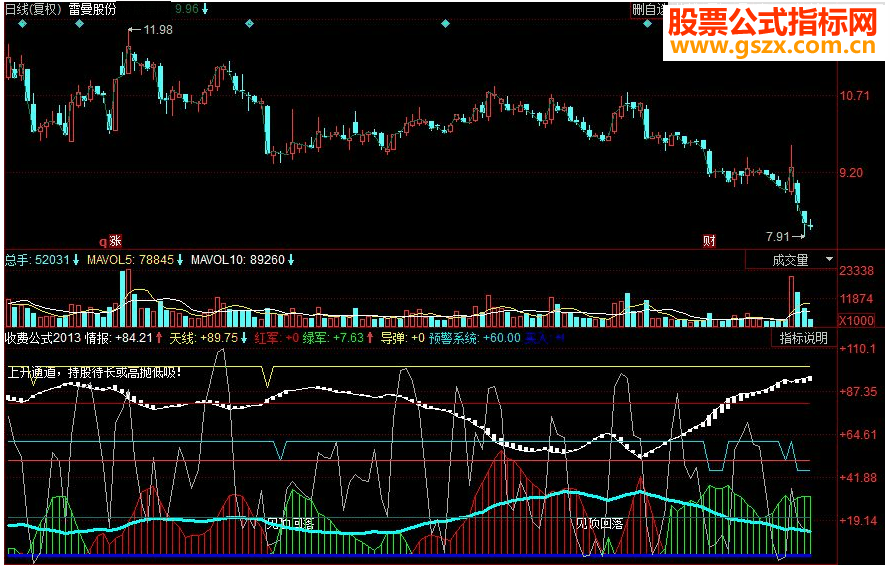Click the 上升通道 advice text
The image size is (890, 566).
click(x=94, y=372)
